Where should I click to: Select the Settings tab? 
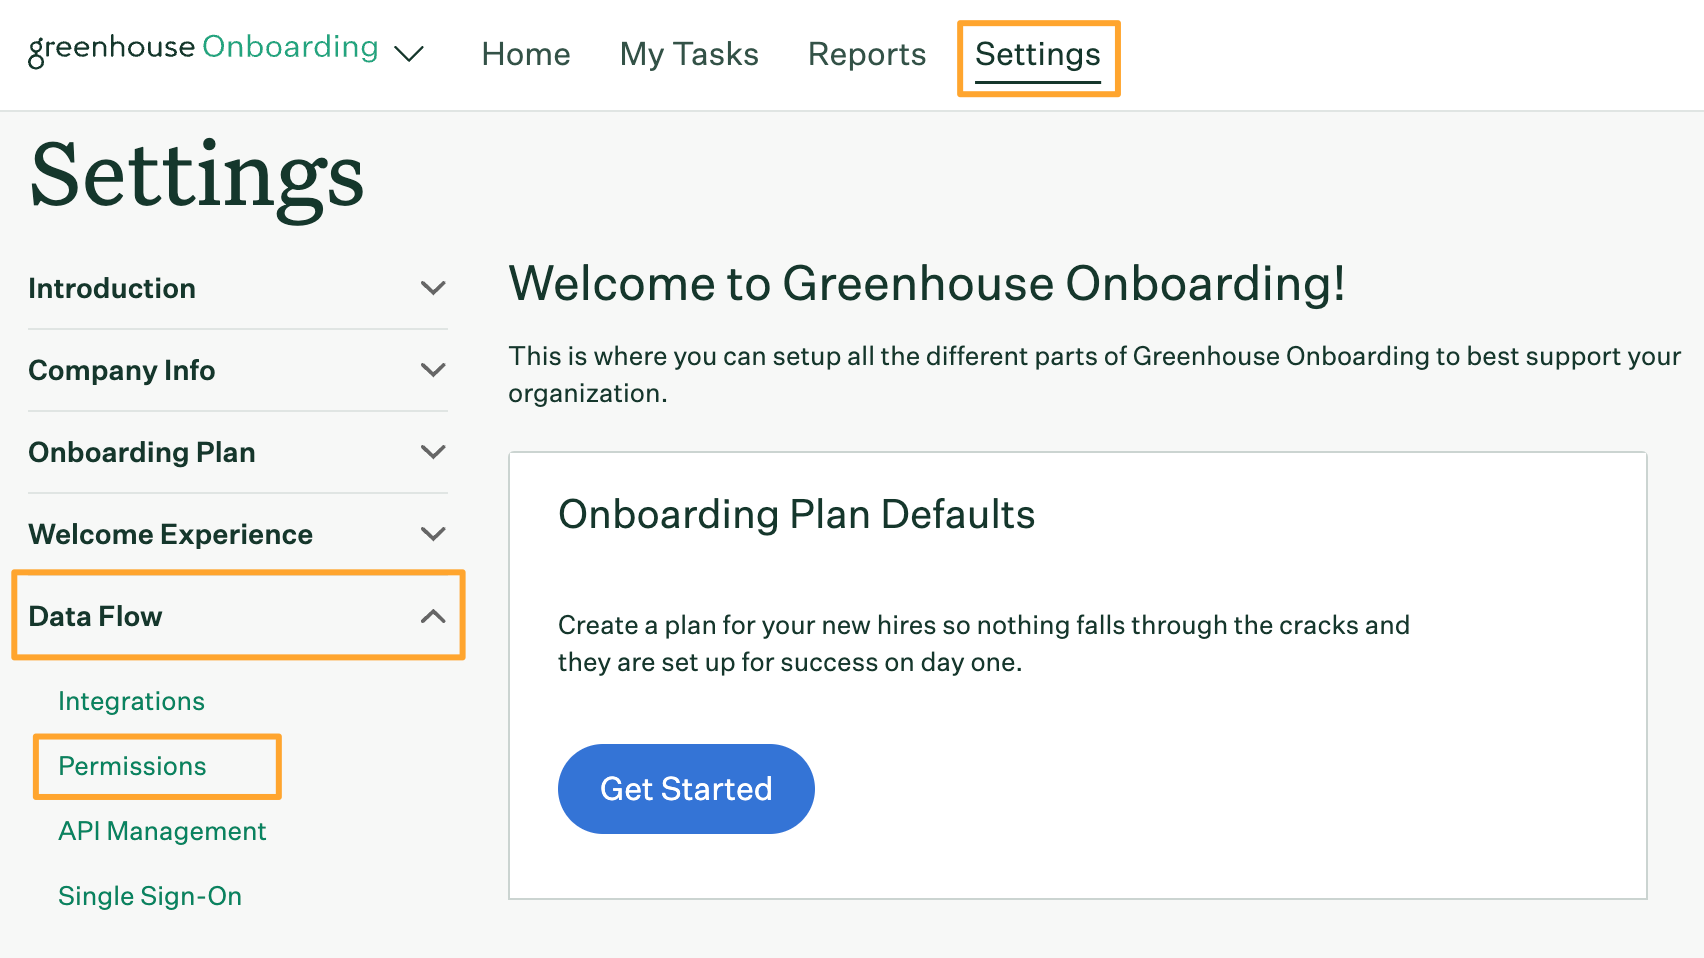pos(1038,57)
